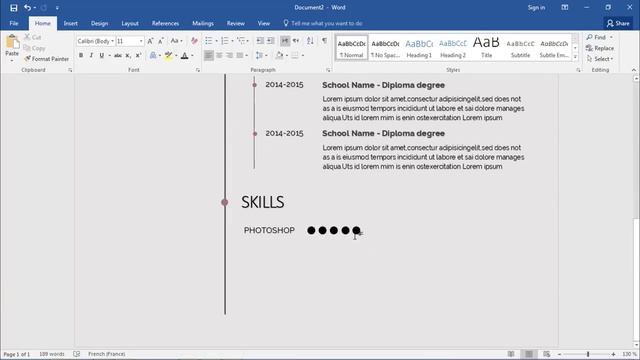The height and width of the screenshot is (360, 640).
Task: Toggle right-to-left text direction
Action: click(296, 41)
